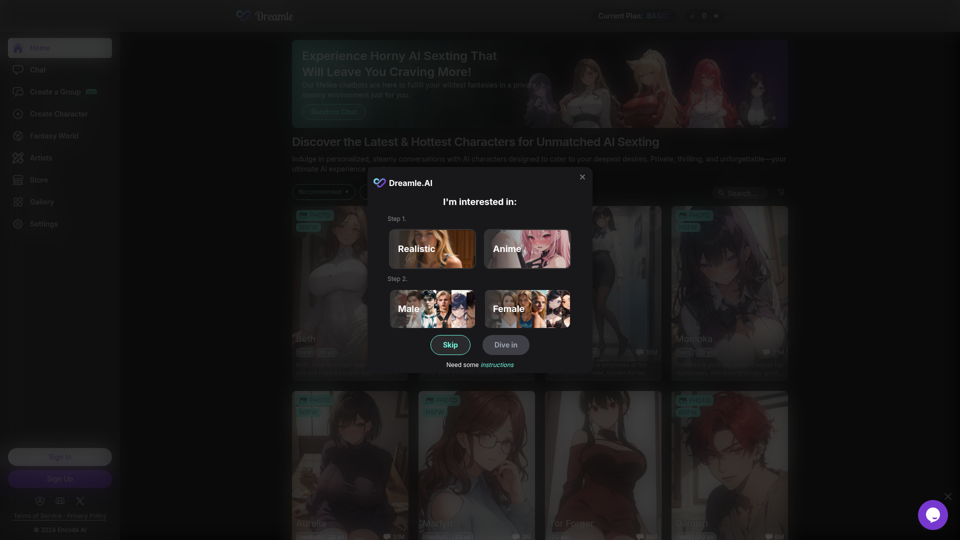Click the Chat speech bubble icon

18,70
